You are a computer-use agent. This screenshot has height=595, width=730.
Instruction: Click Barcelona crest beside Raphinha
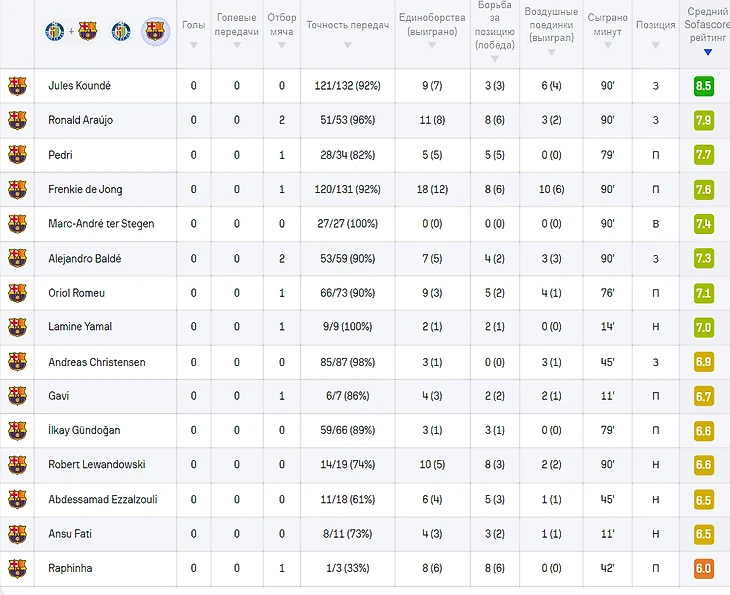tap(17, 568)
